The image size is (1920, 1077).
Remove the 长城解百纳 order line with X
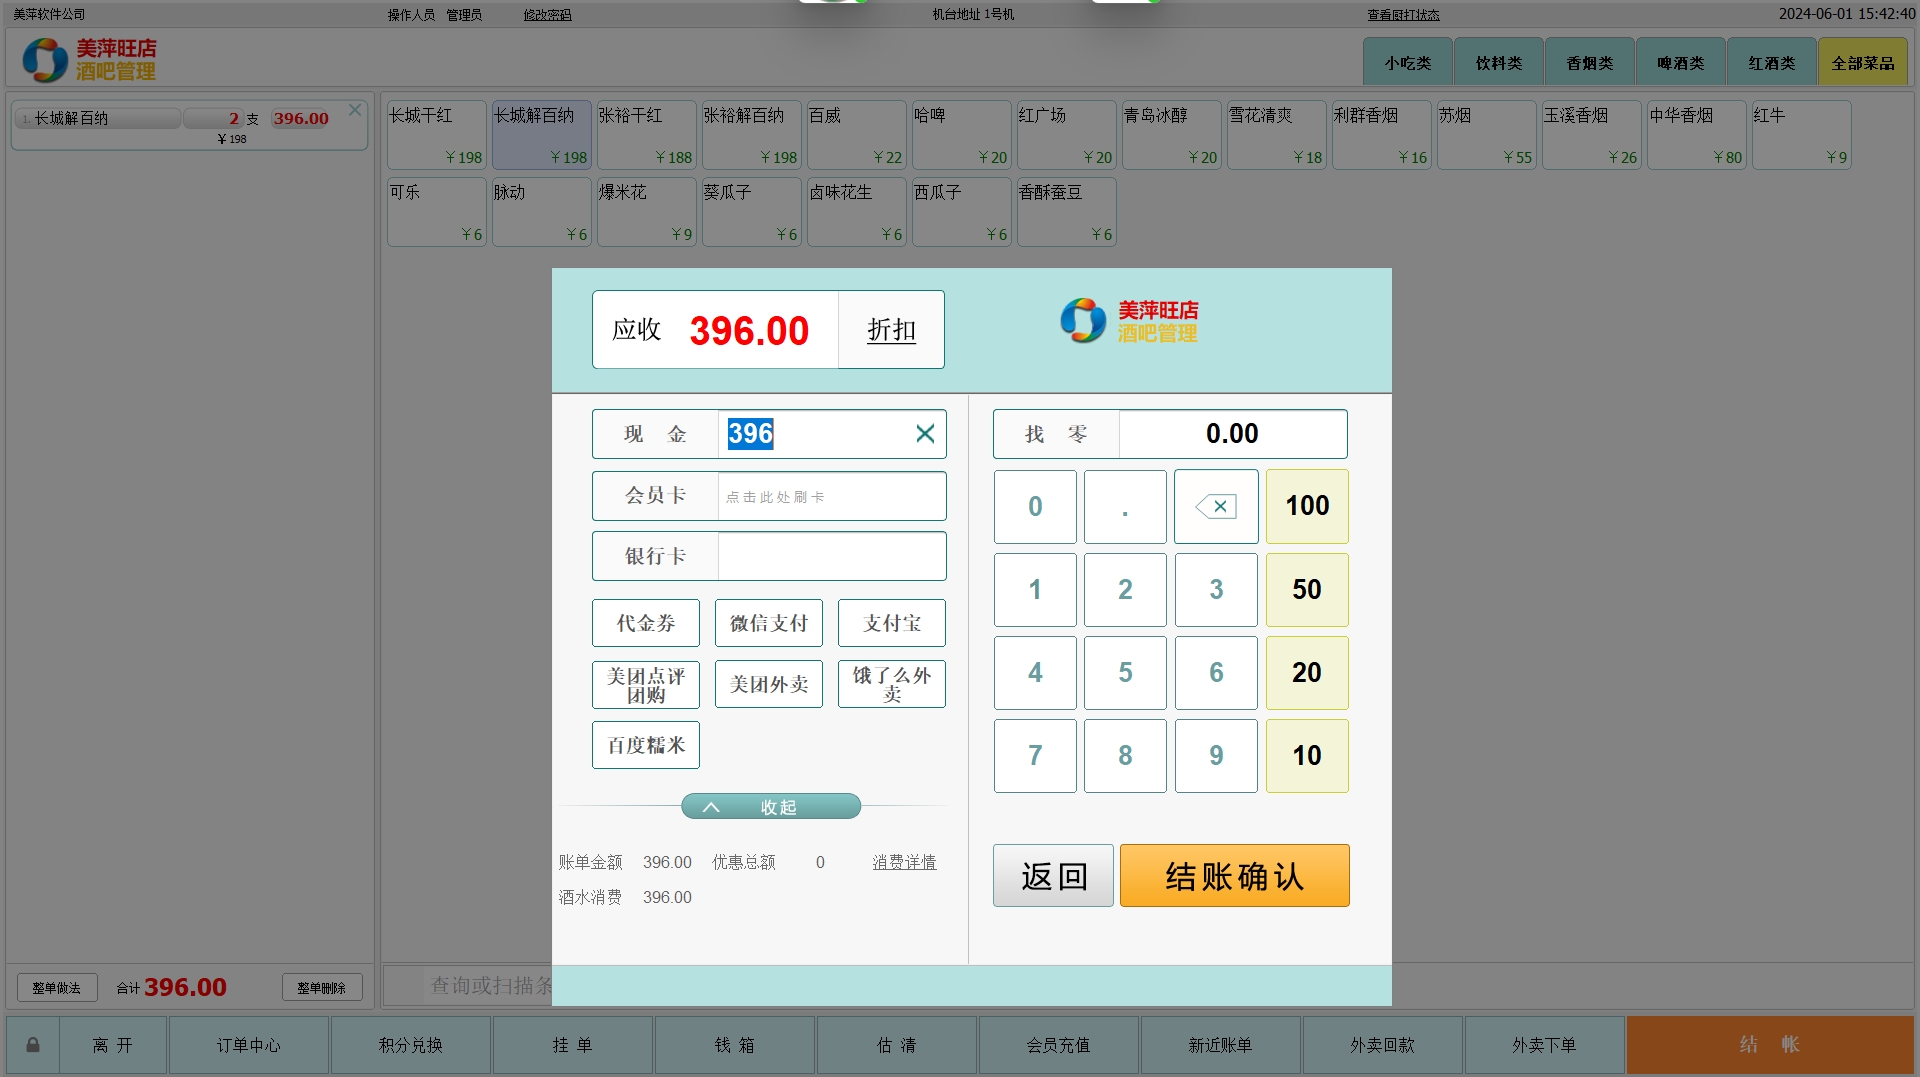point(355,110)
